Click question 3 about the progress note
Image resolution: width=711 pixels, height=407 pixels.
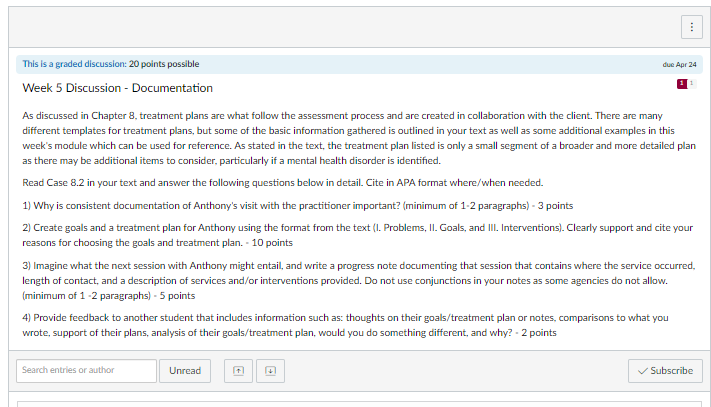[x=359, y=281]
